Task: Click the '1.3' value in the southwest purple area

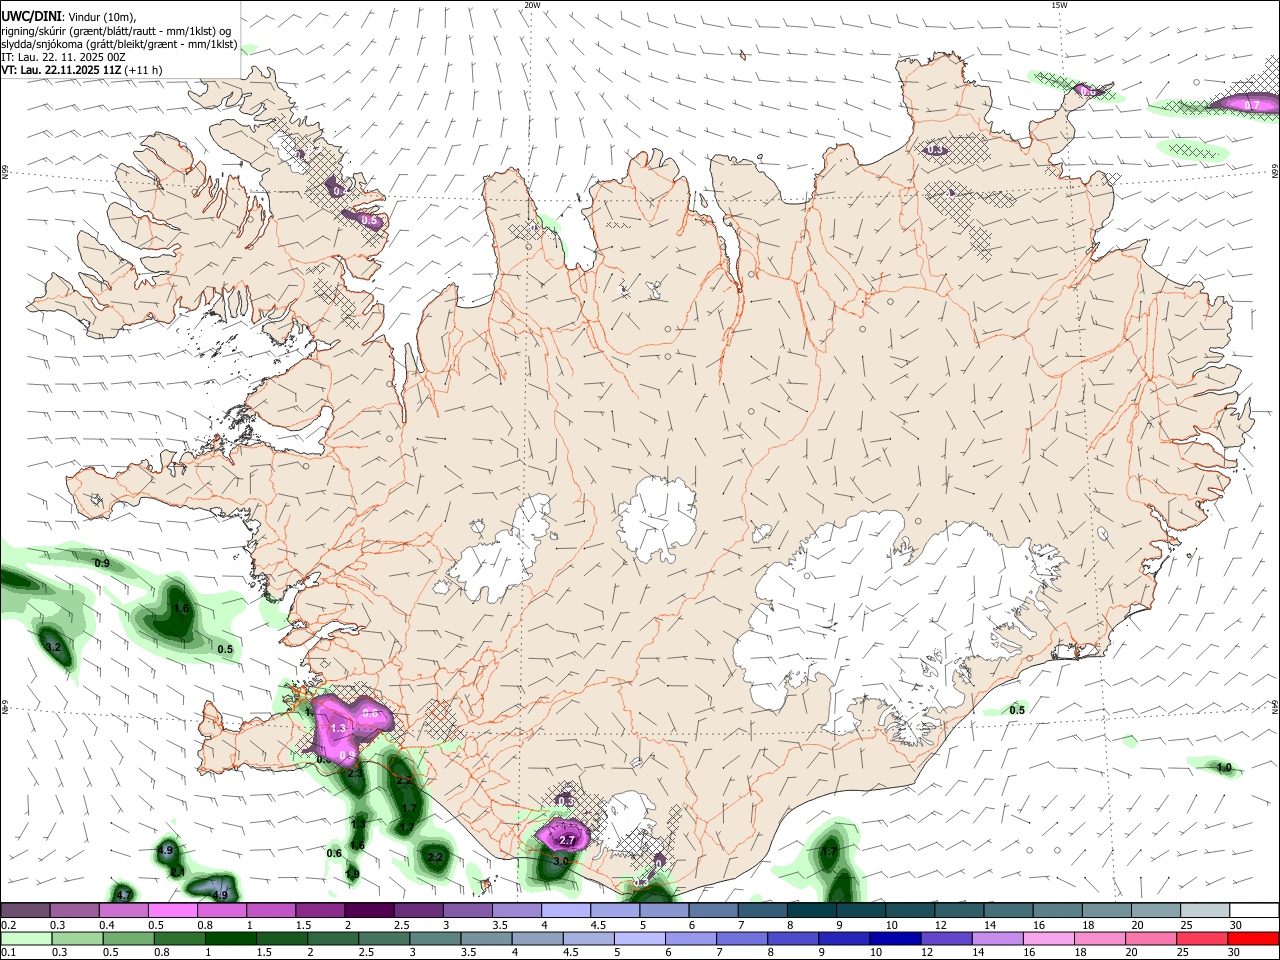Action: pyautogui.click(x=338, y=729)
